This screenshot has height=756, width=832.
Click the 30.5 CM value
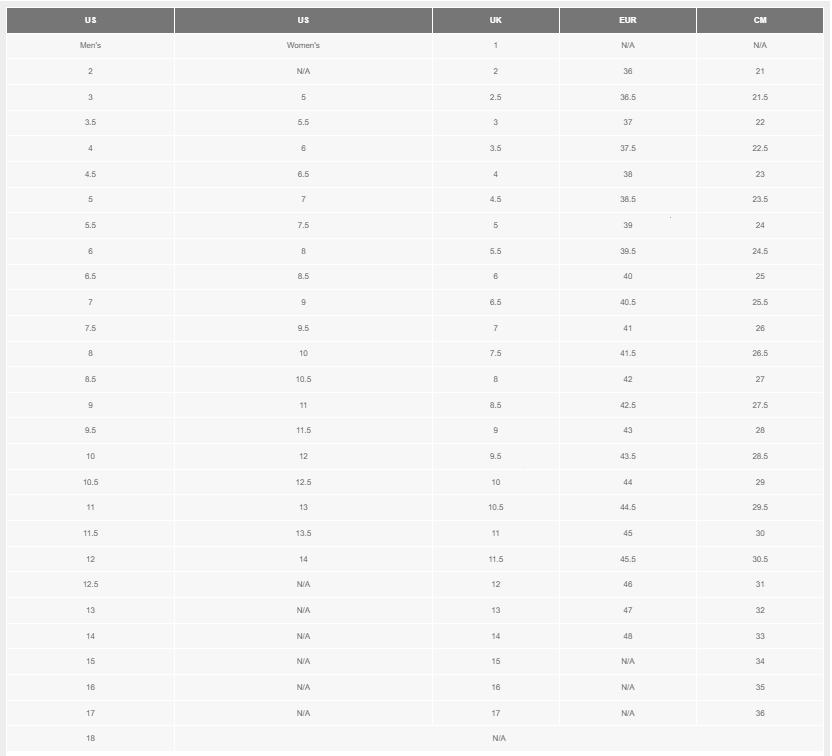[760, 559]
